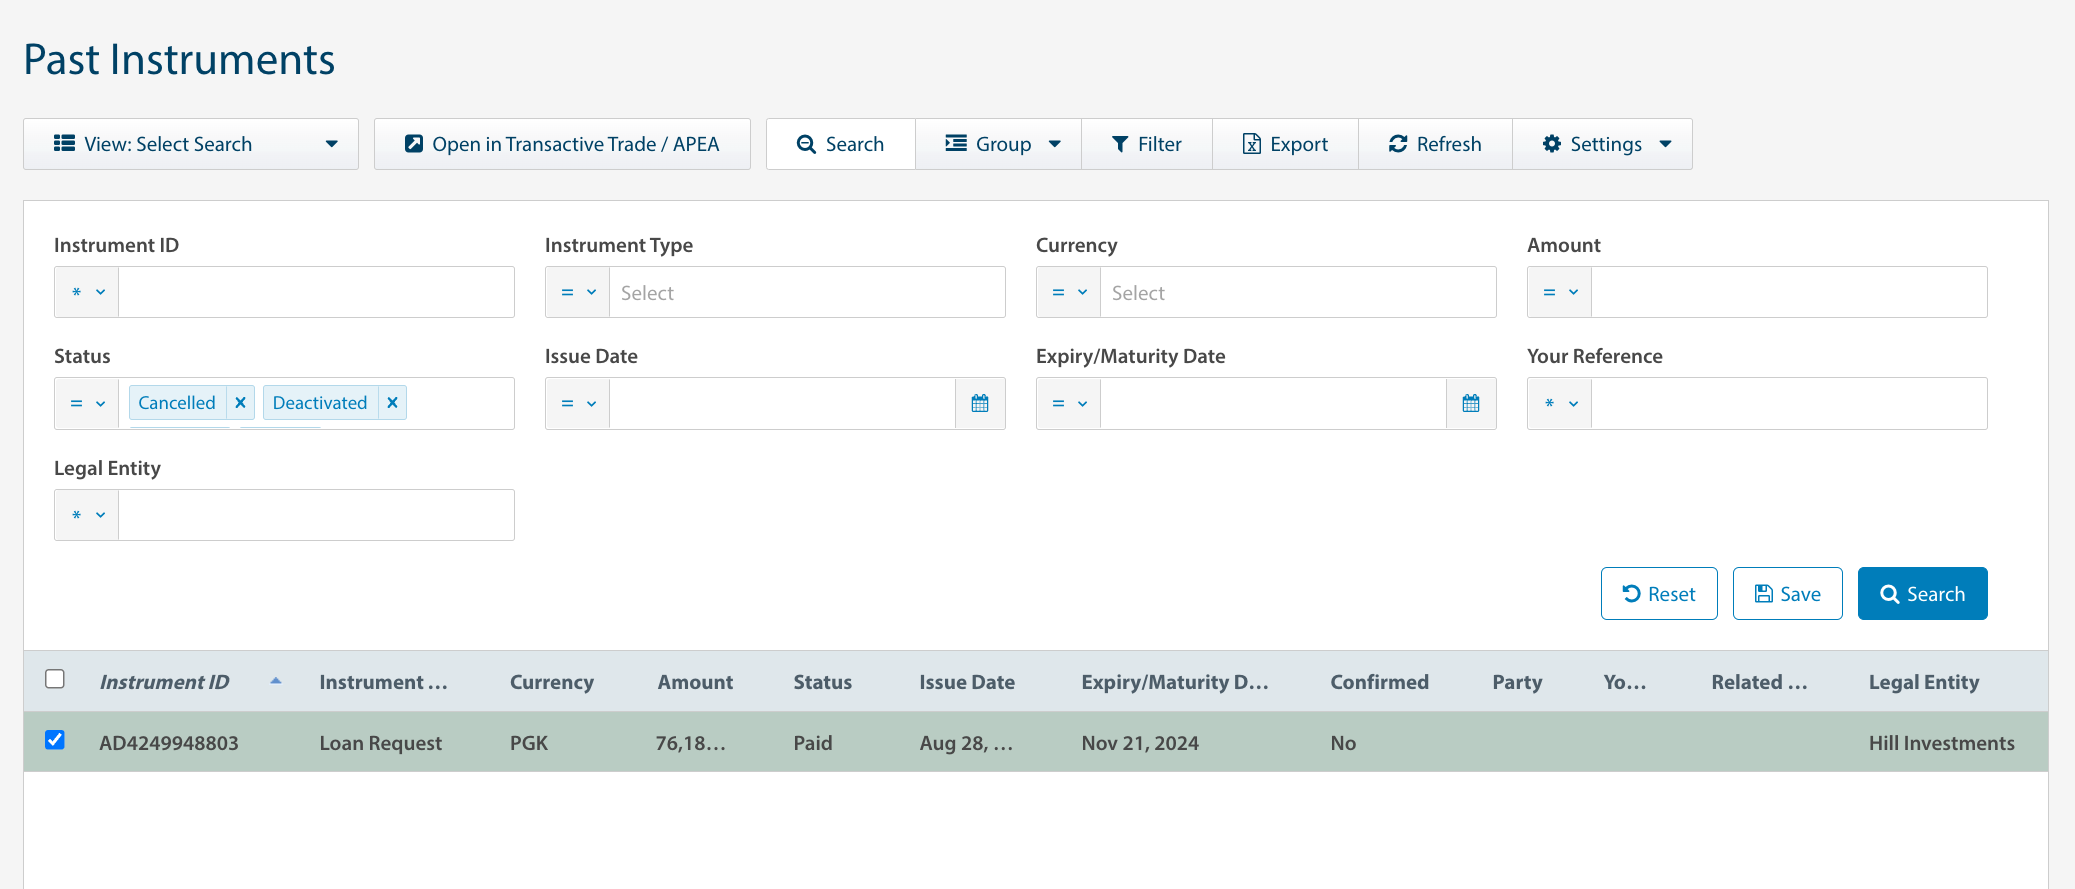
Task: Uncheck the AD4249948803 row checkbox
Action: tap(55, 740)
